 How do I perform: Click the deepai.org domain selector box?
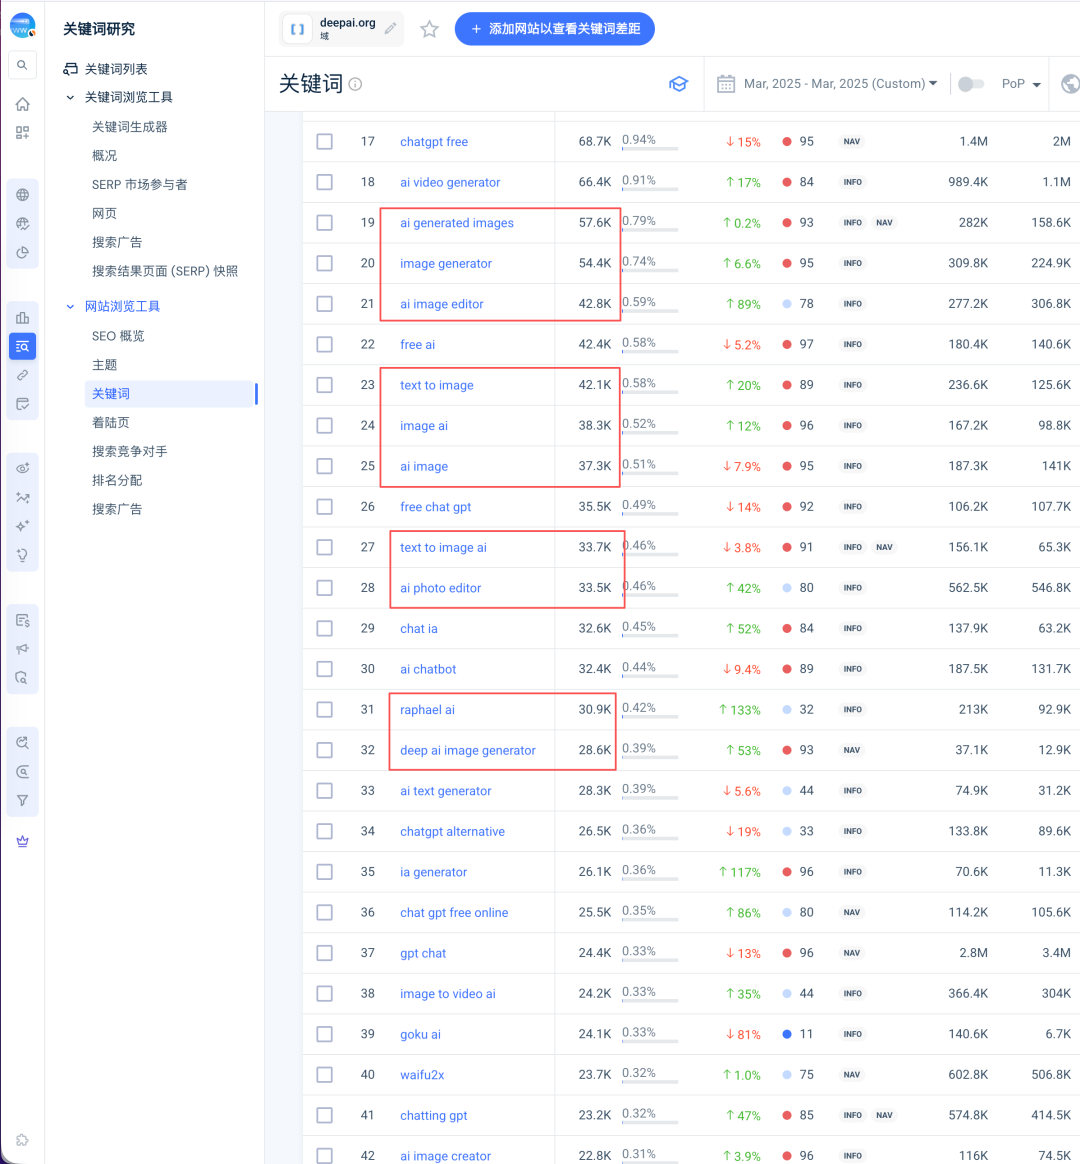tap(341, 29)
